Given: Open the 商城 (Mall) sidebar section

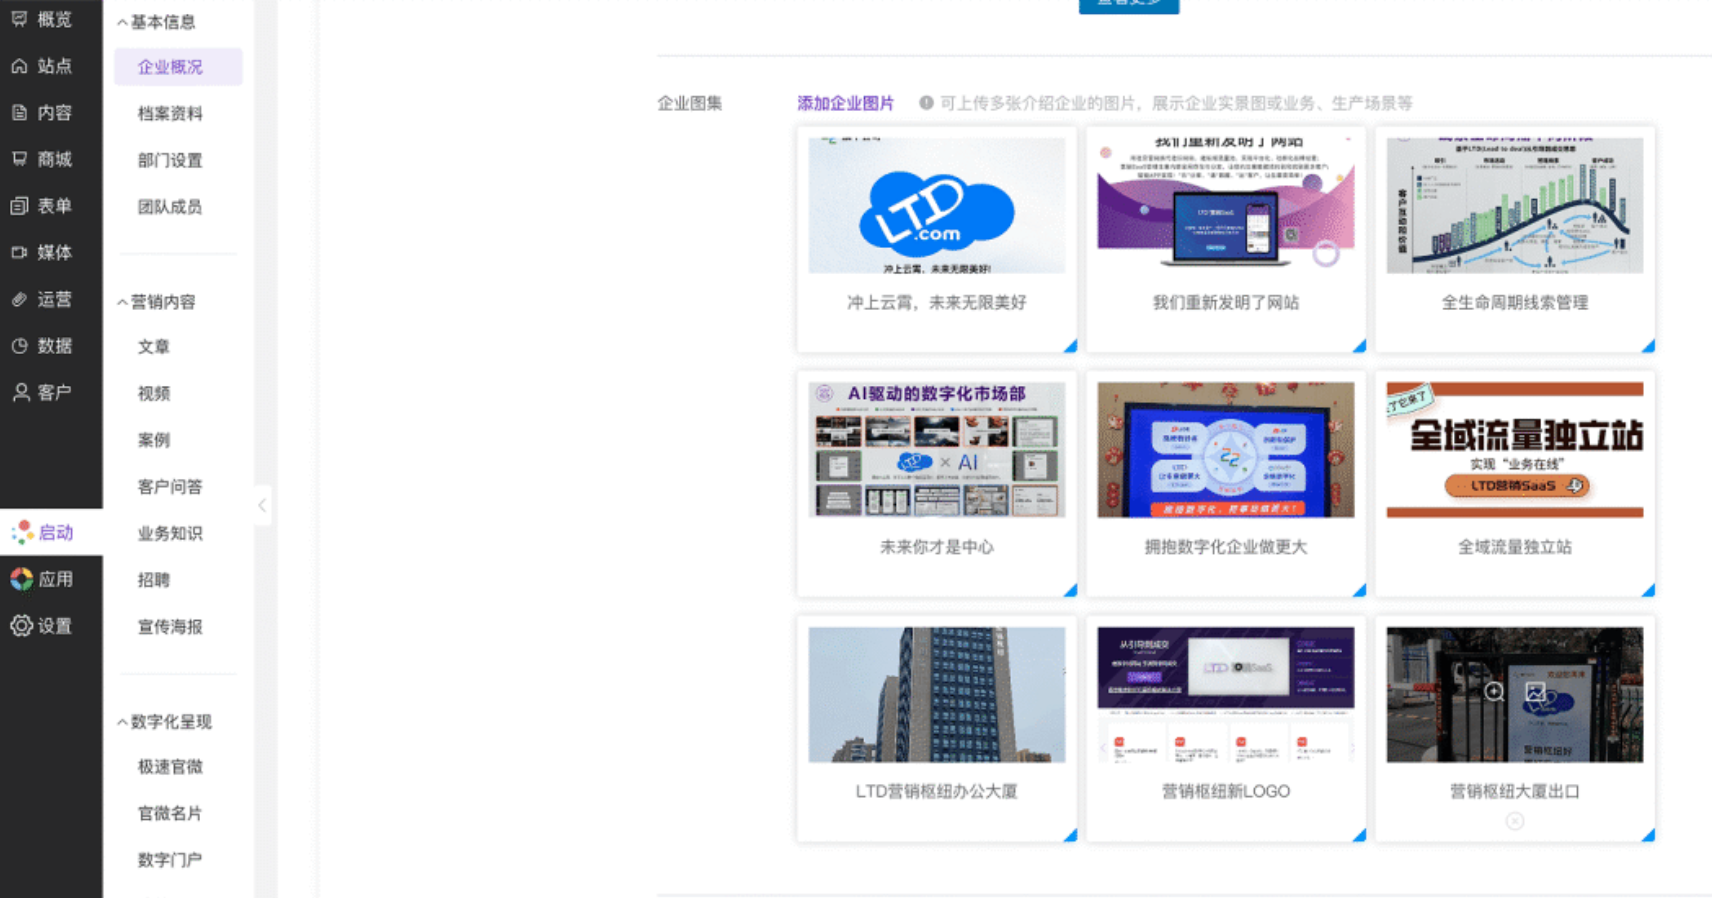Looking at the screenshot, I should pyautogui.click(x=43, y=159).
